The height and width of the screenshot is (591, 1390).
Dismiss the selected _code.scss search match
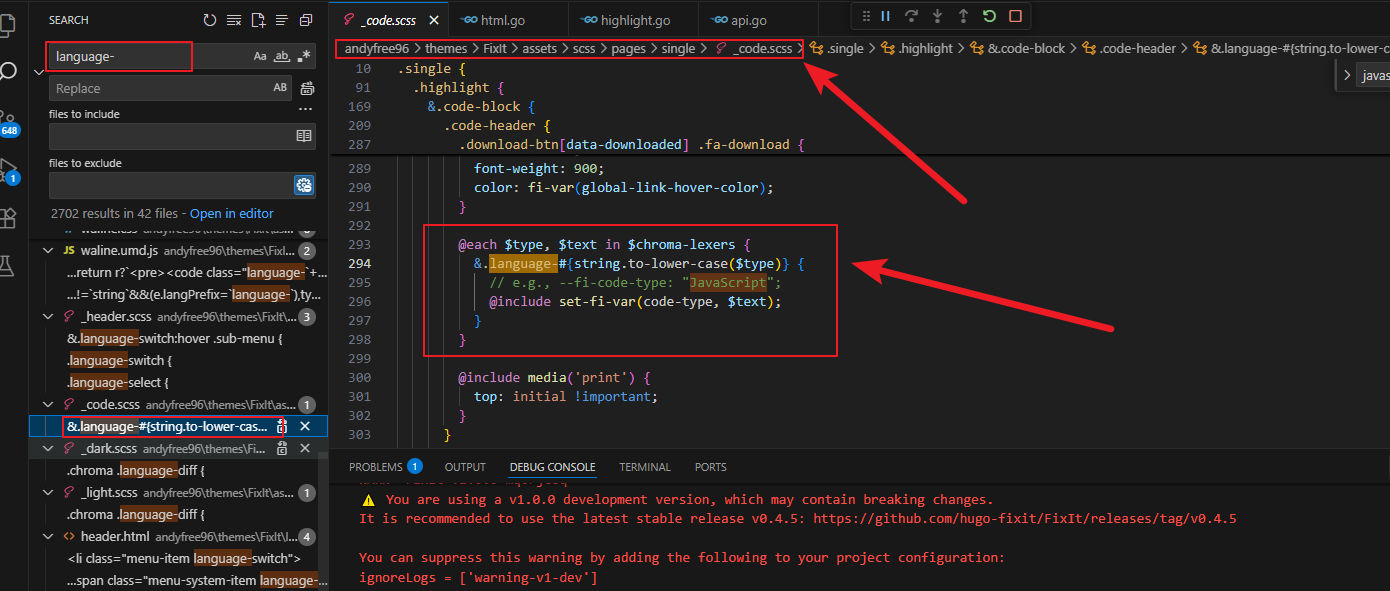pos(305,426)
